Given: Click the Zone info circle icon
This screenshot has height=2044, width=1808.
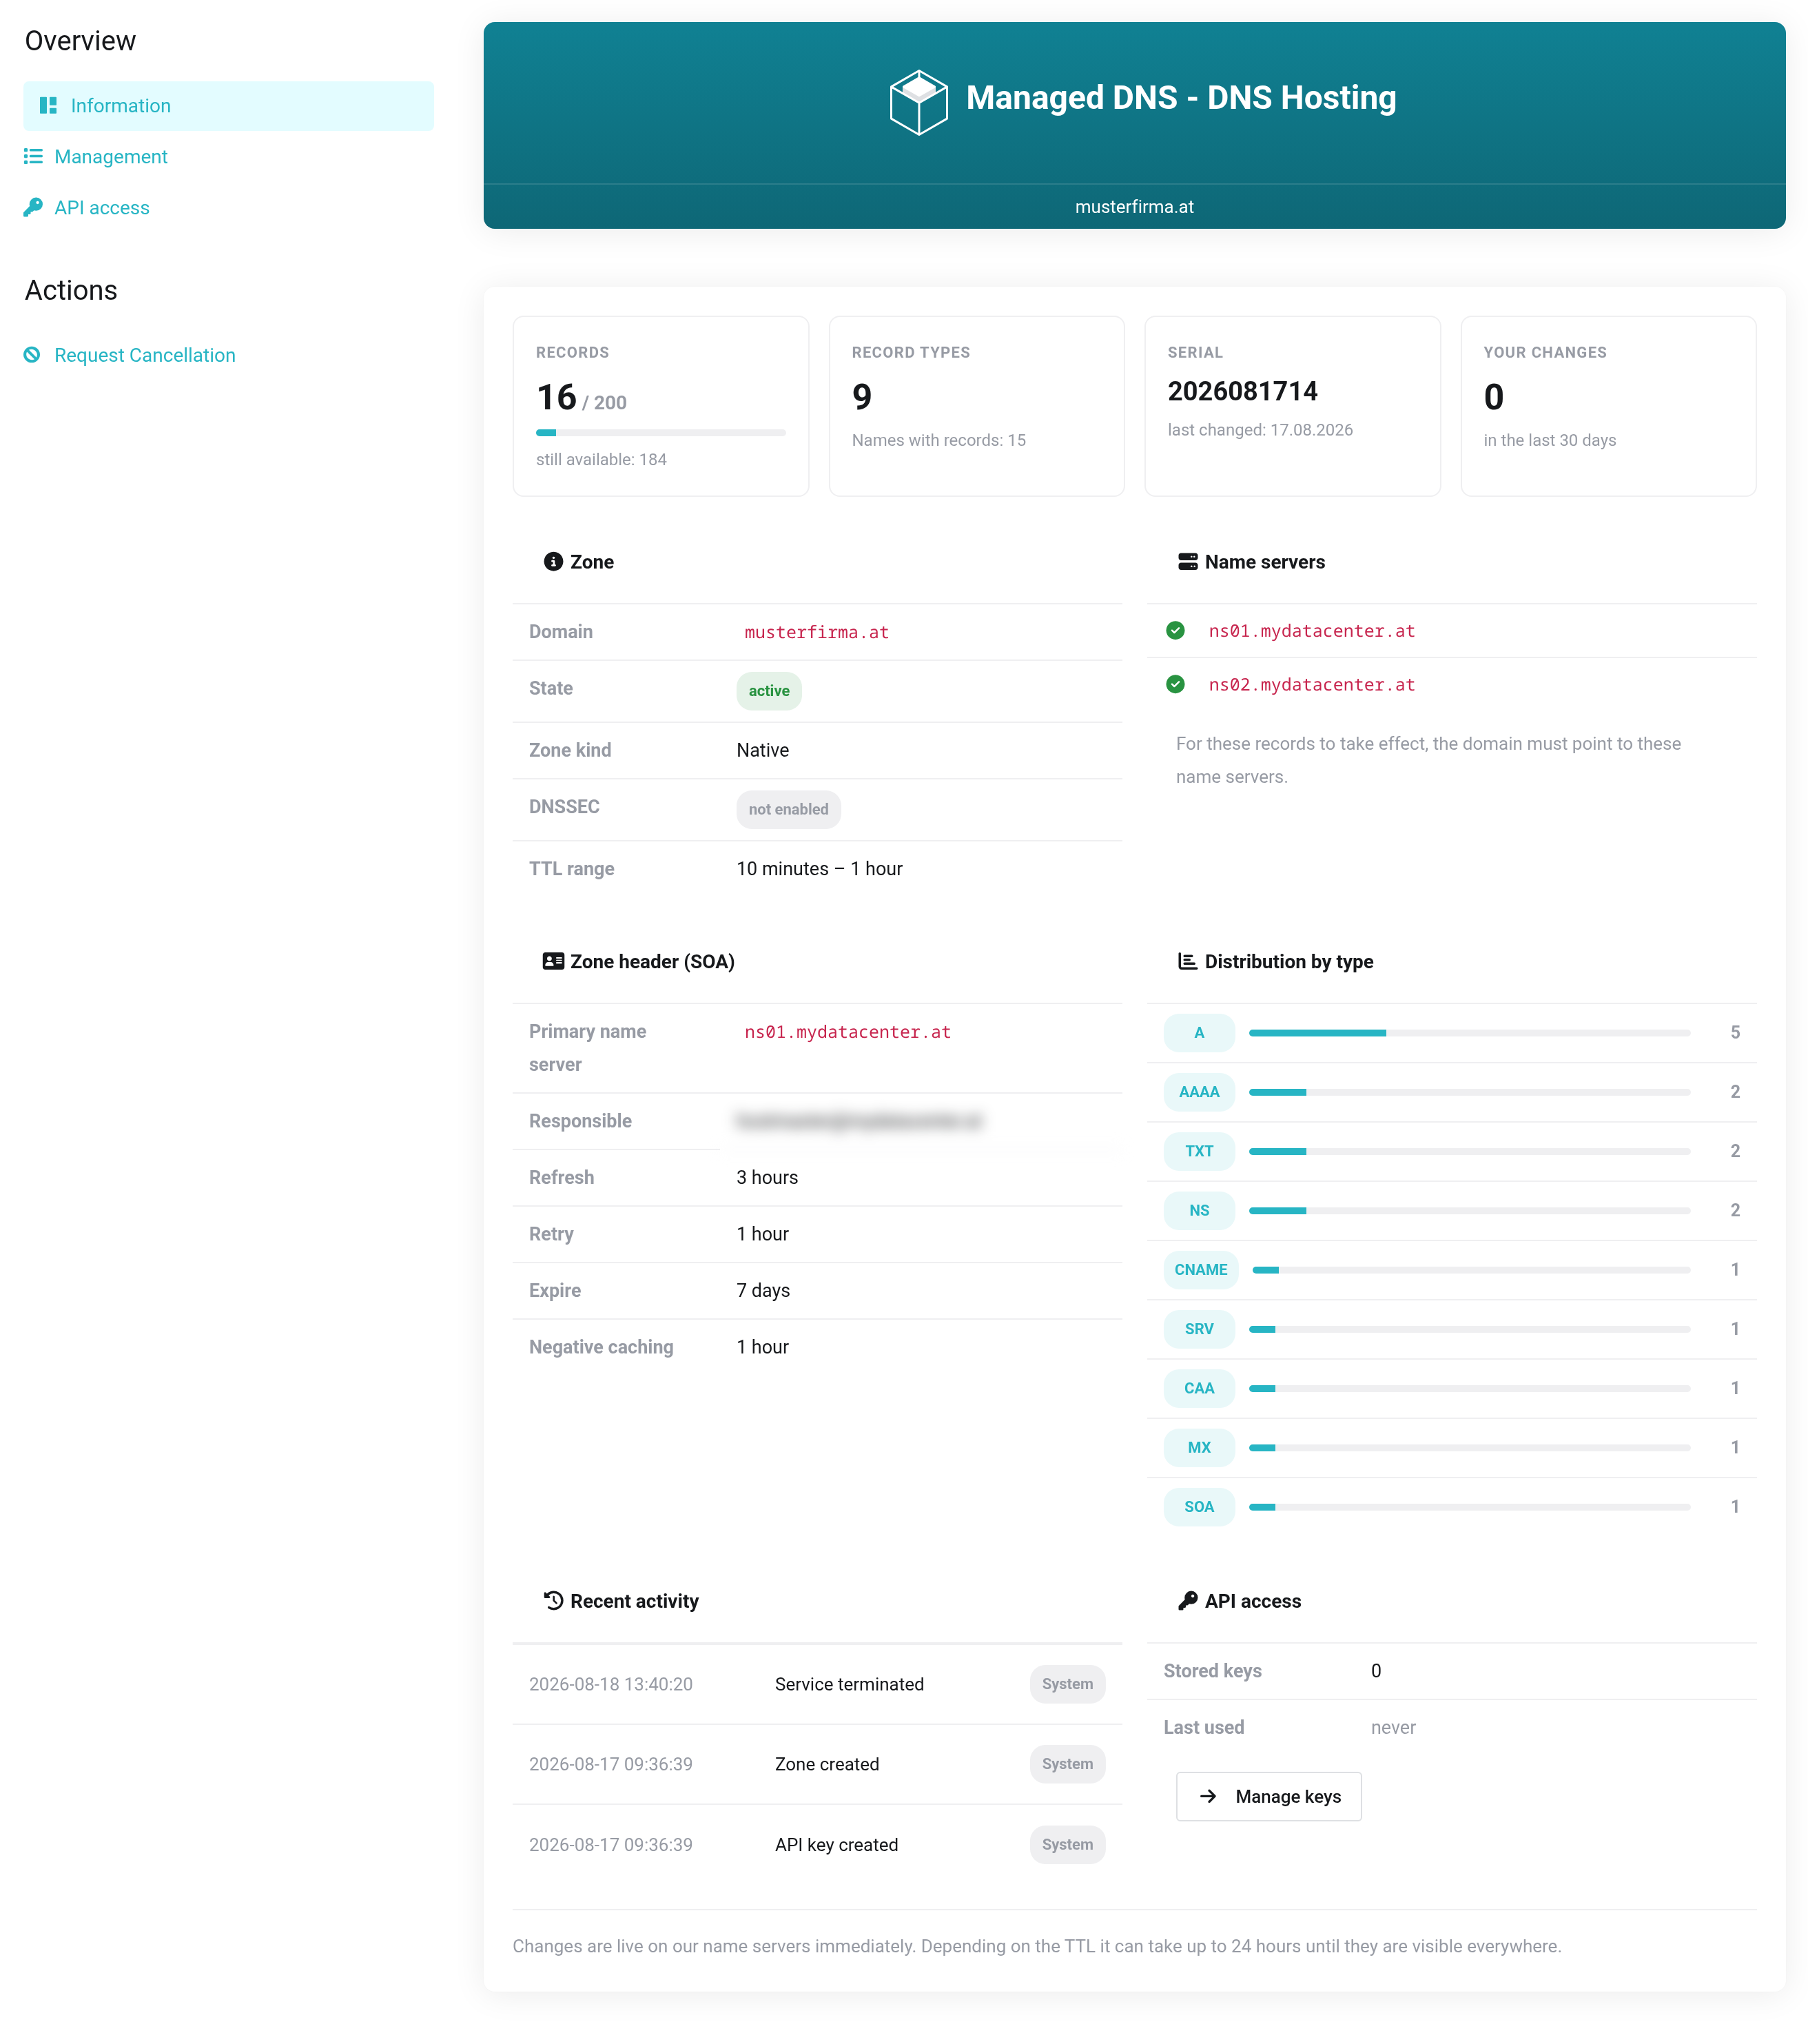Looking at the screenshot, I should (553, 562).
